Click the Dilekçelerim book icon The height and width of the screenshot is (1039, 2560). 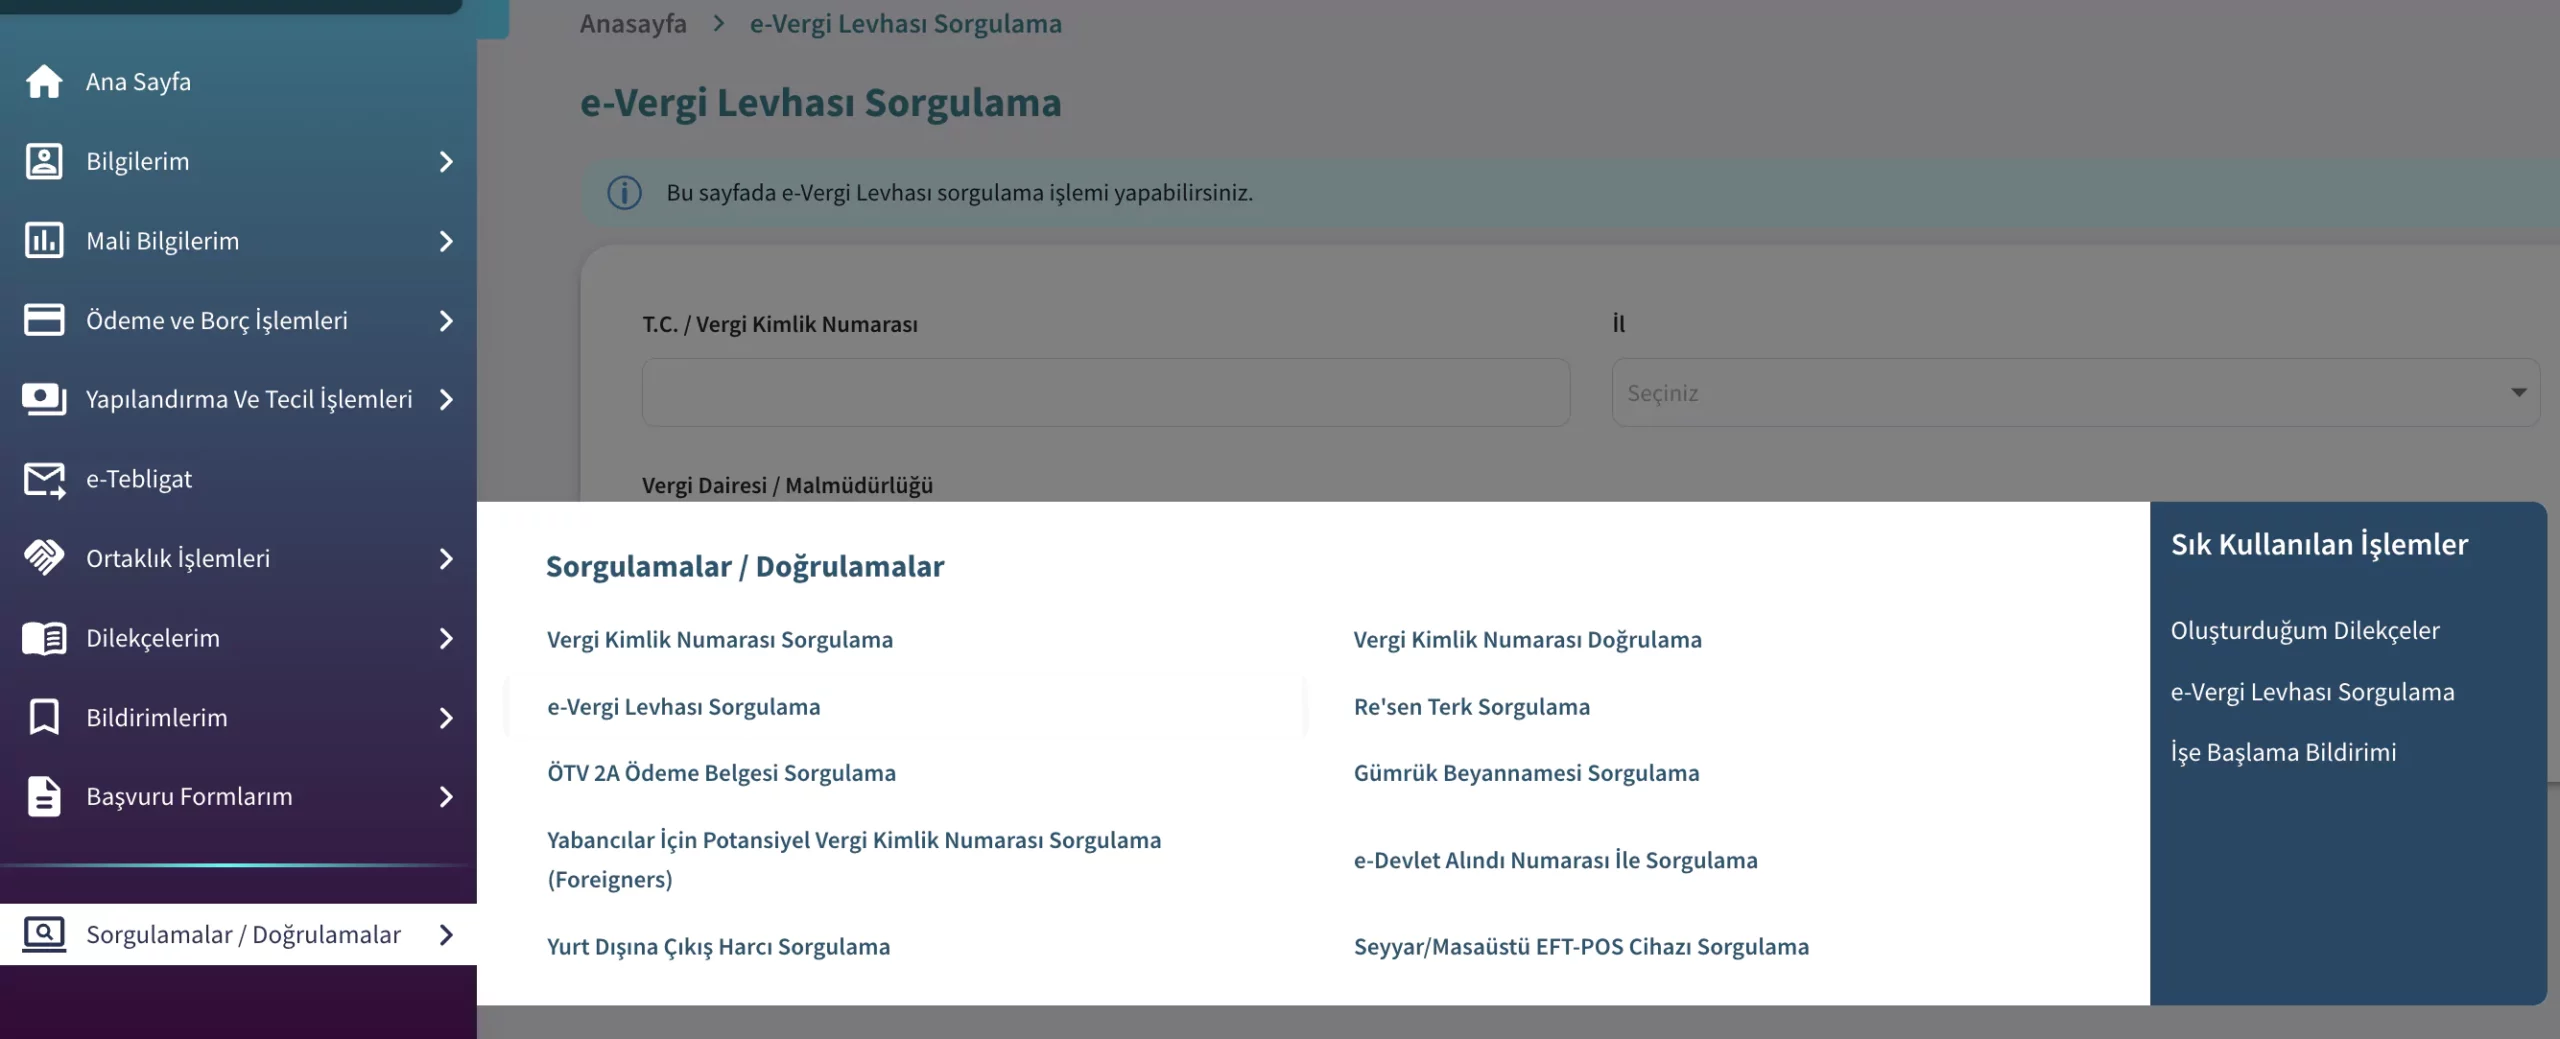pos(44,638)
